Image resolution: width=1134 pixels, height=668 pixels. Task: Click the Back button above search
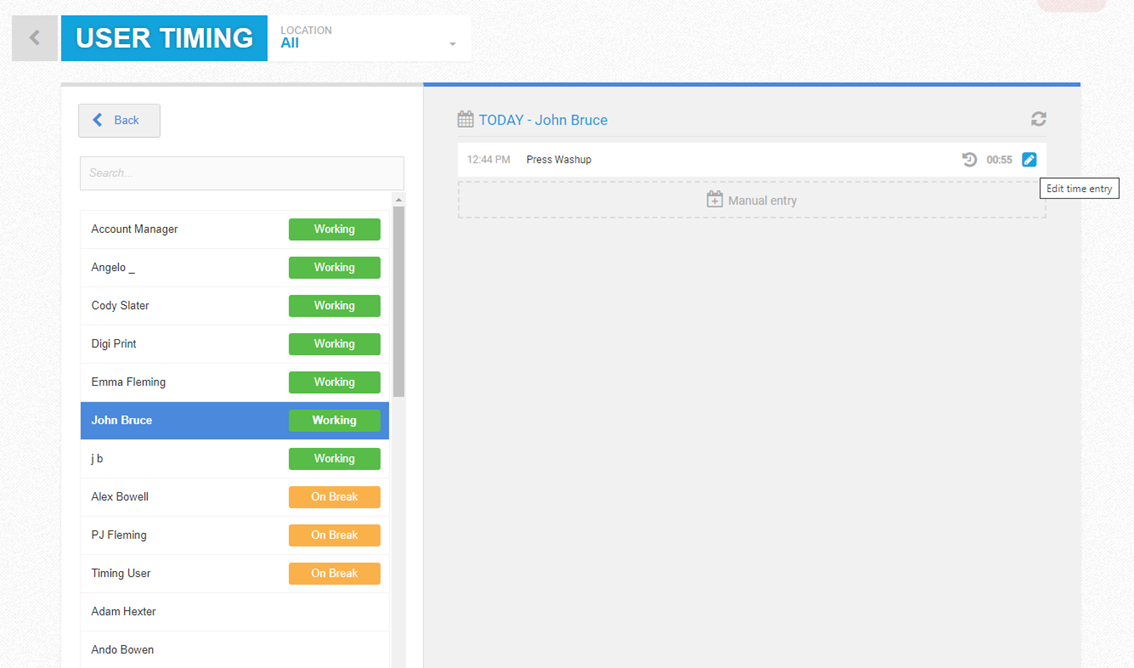[119, 120]
